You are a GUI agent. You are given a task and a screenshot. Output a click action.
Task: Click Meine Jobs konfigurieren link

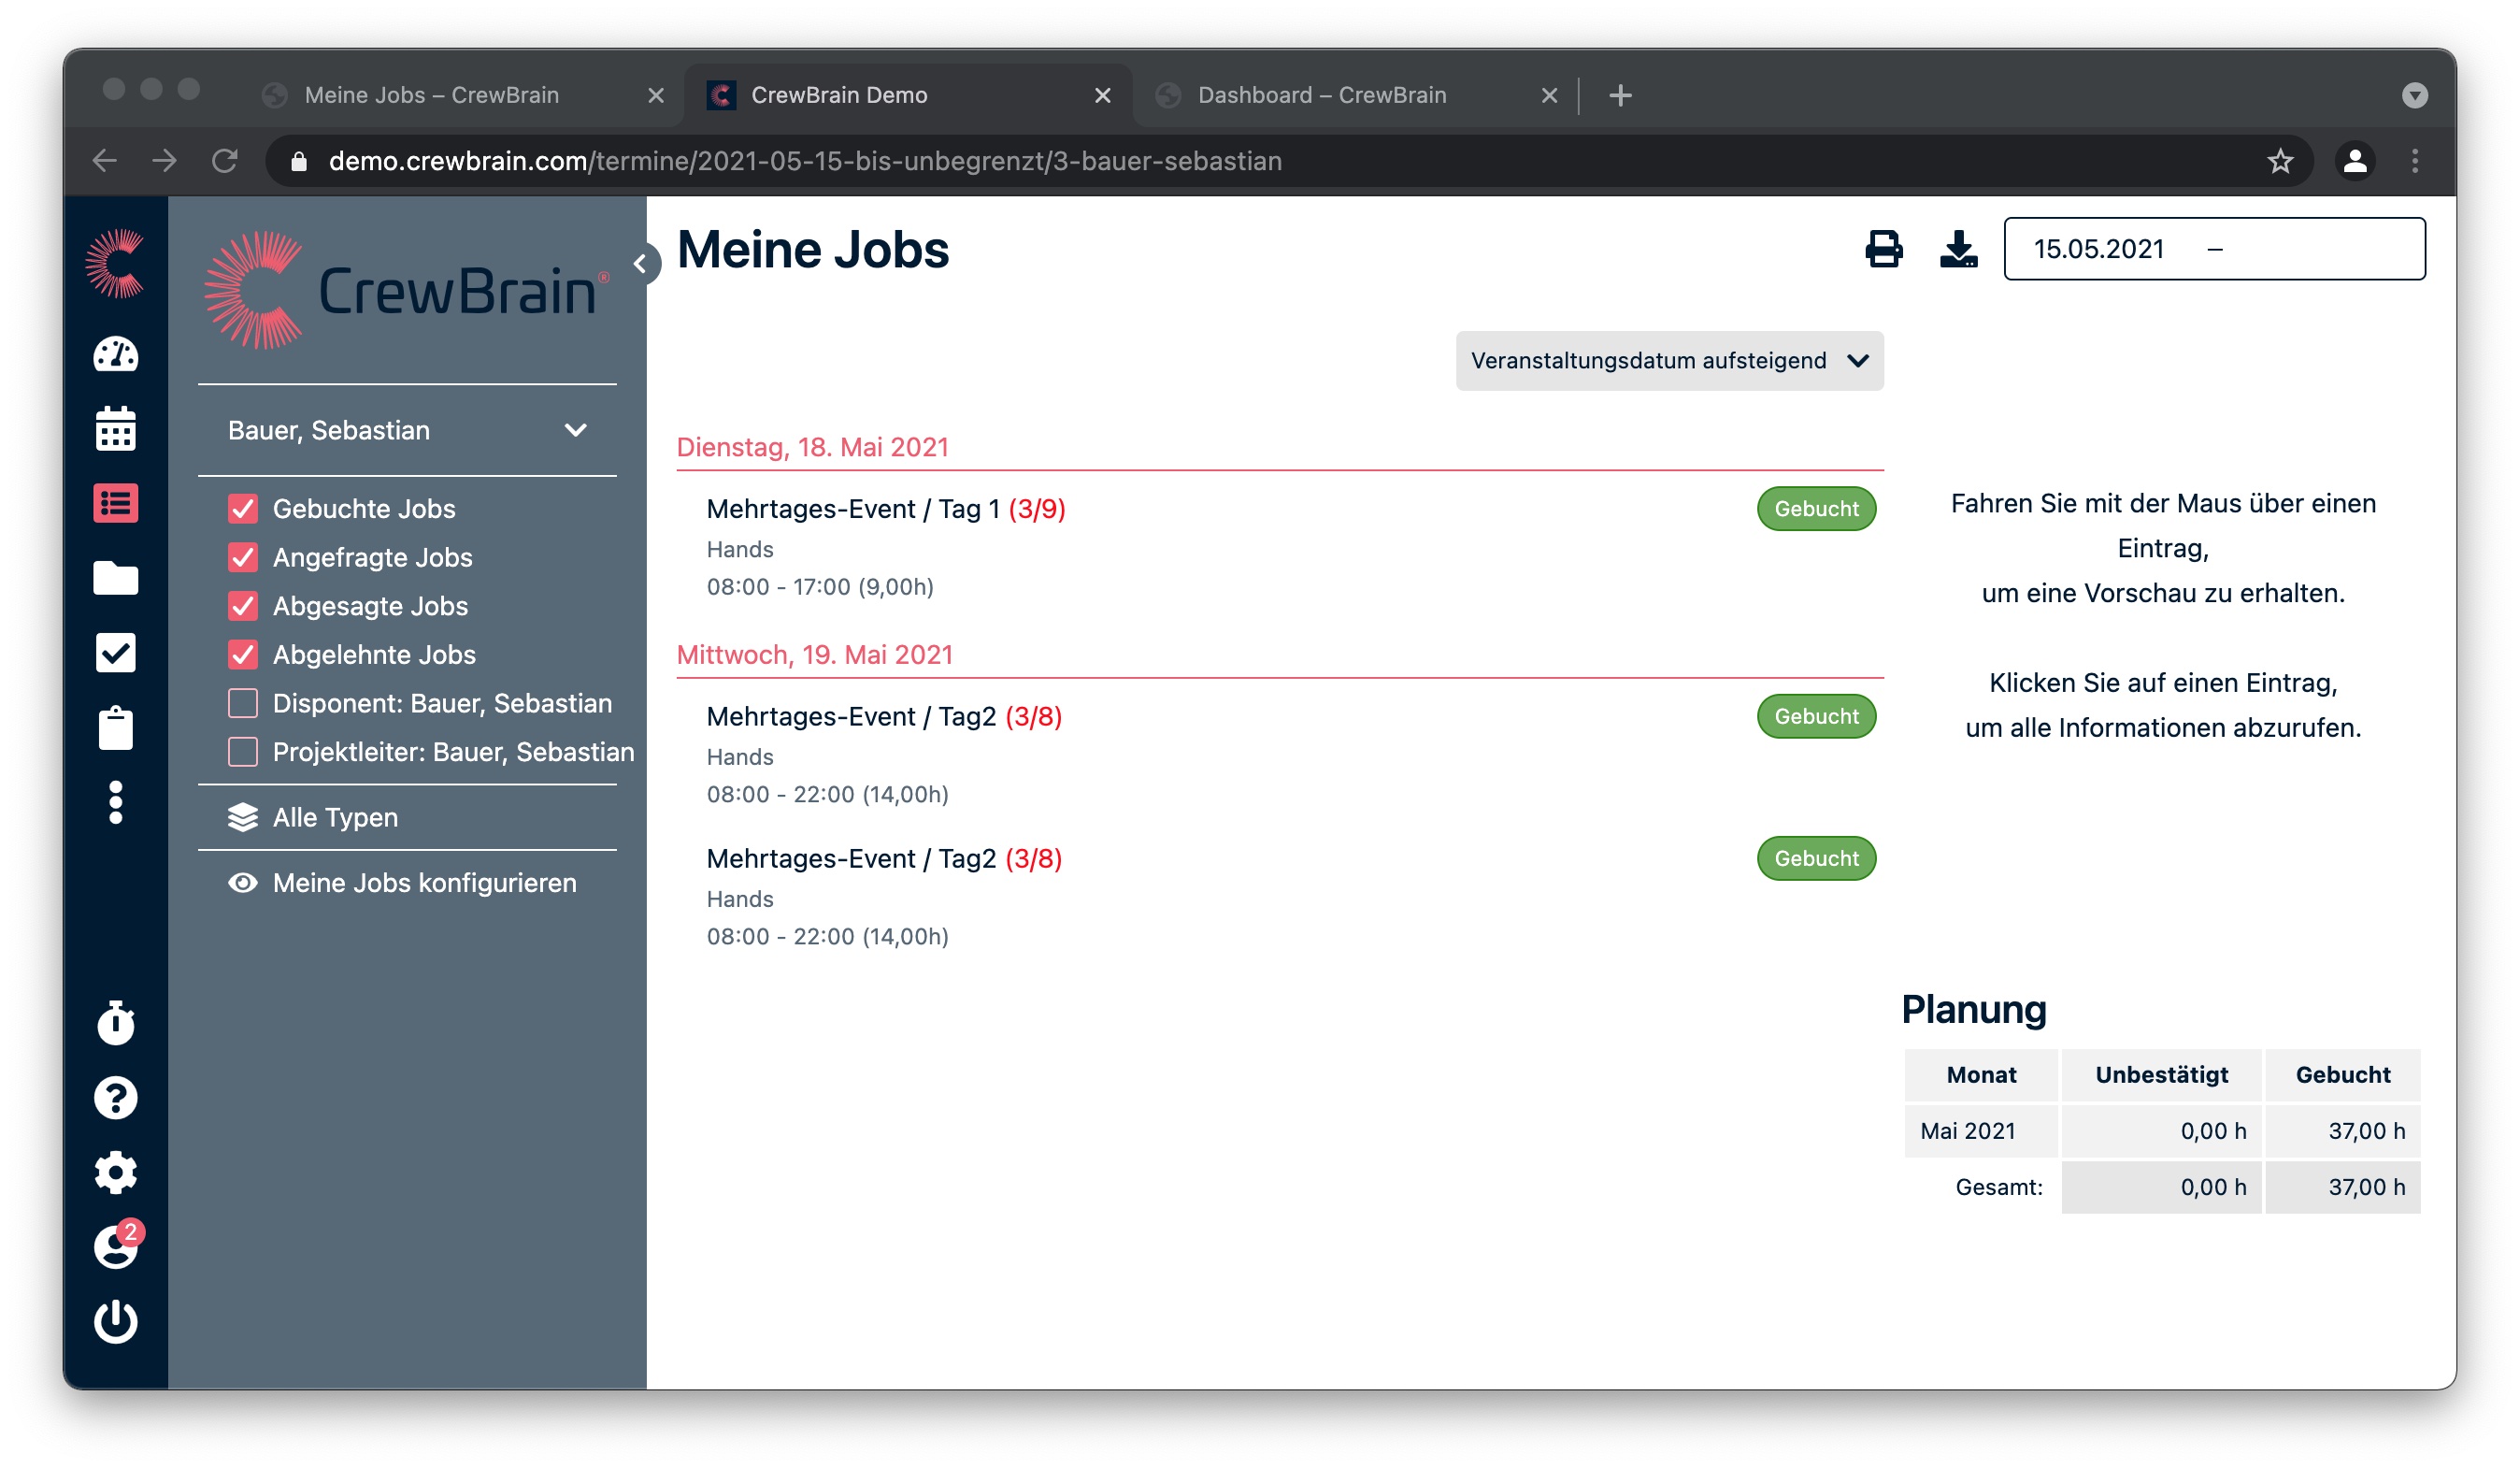coord(424,883)
